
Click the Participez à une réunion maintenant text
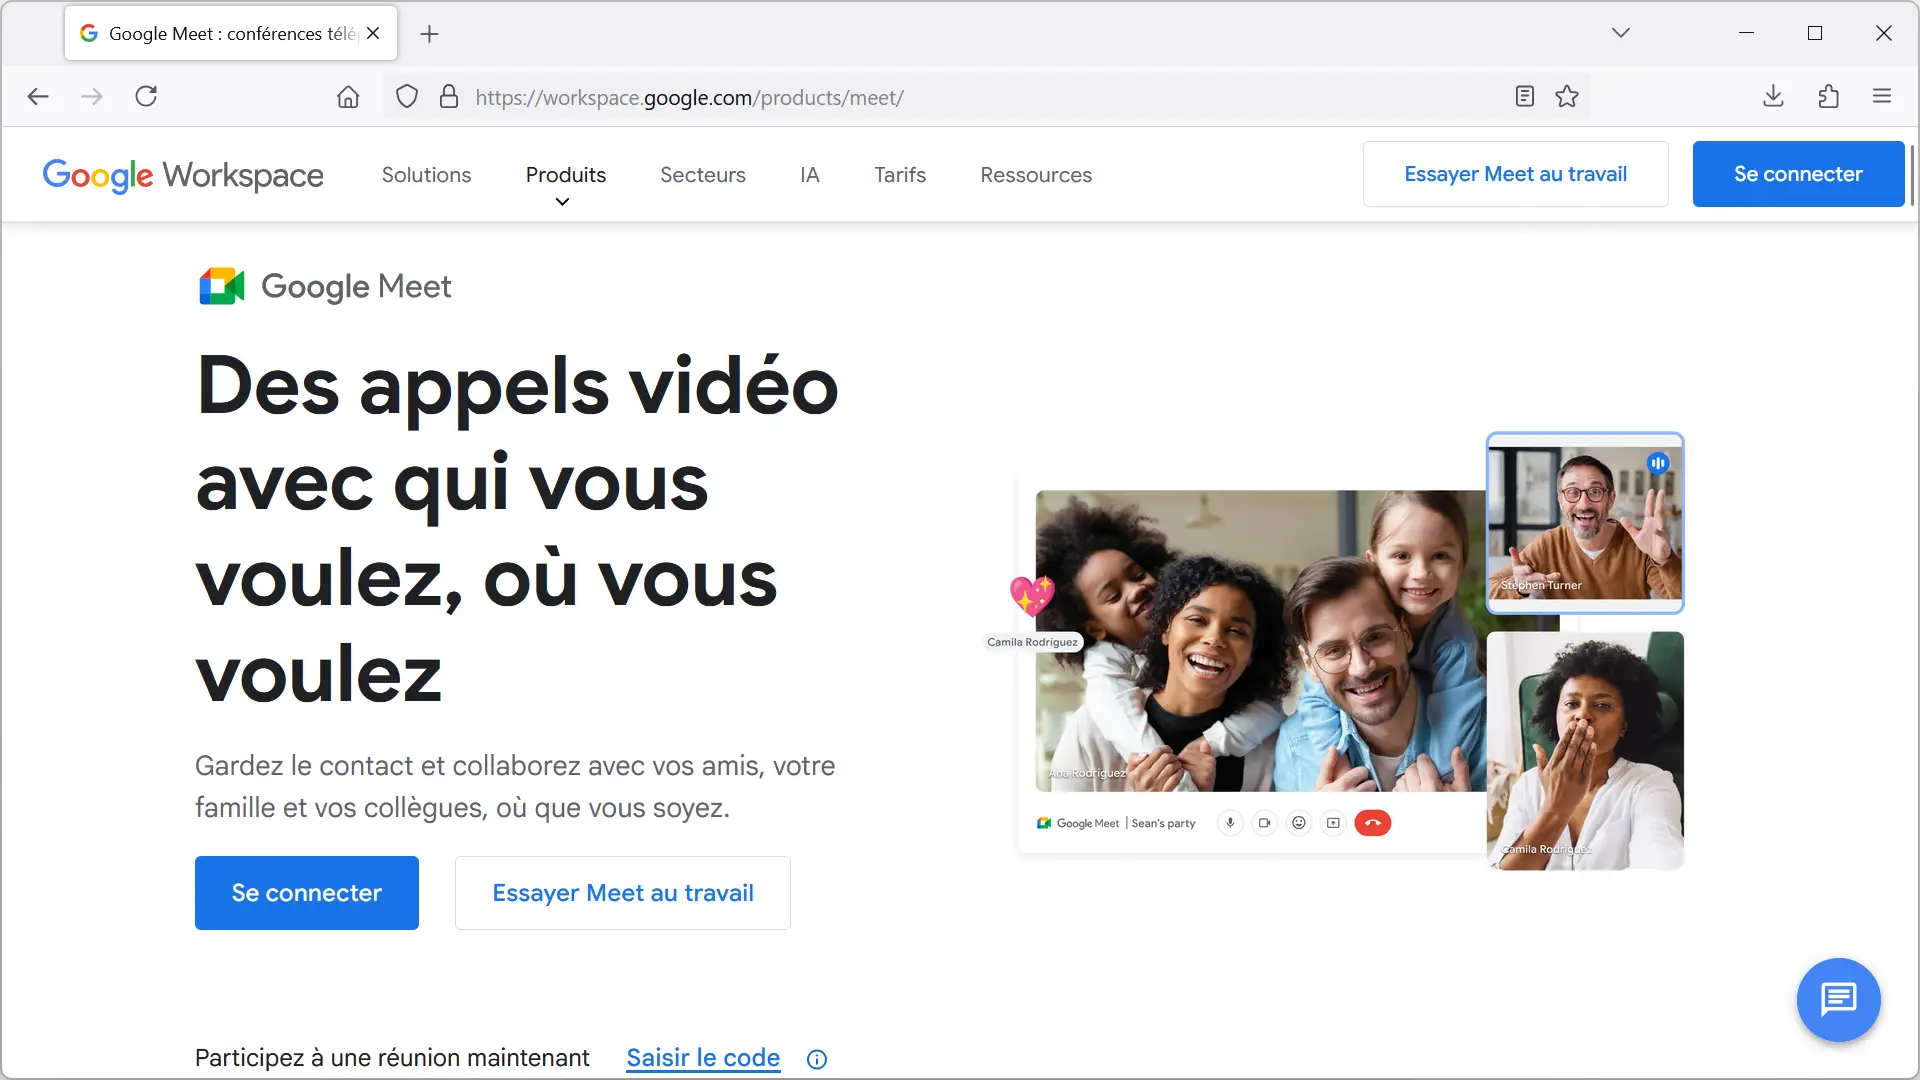click(x=392, y=1058)
